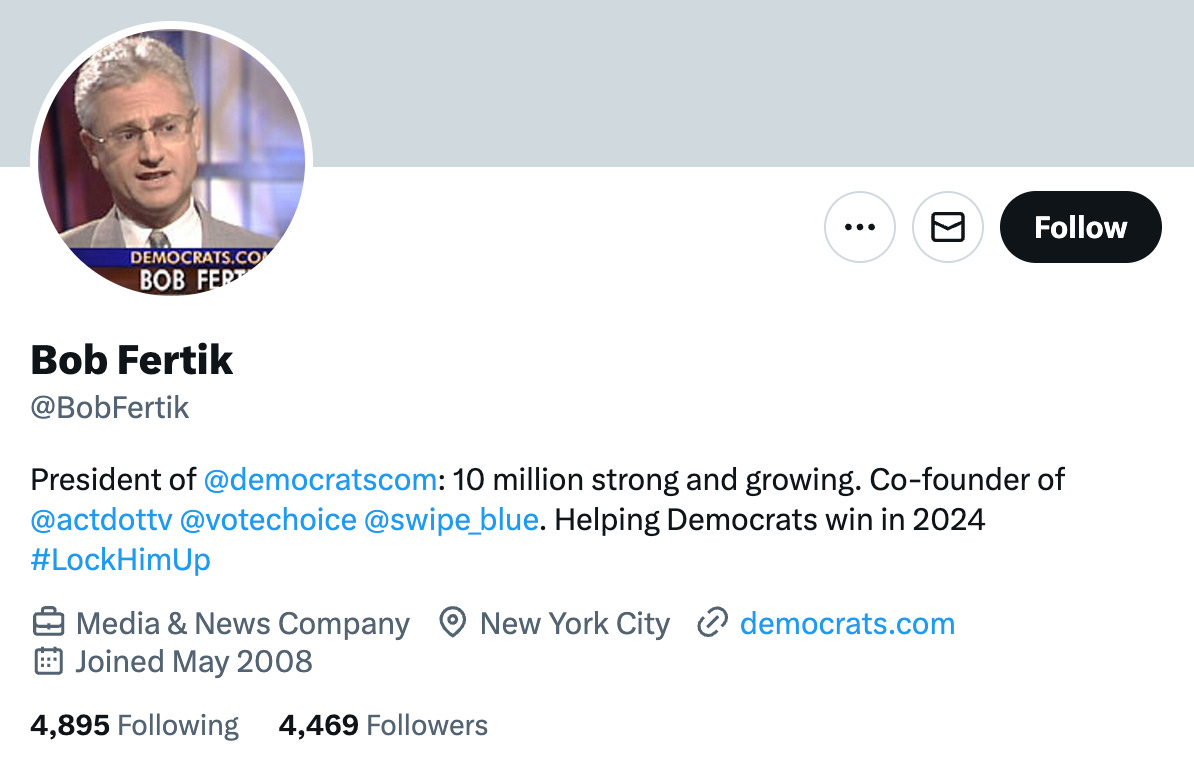Click the location pin icon

click(453, 623)
